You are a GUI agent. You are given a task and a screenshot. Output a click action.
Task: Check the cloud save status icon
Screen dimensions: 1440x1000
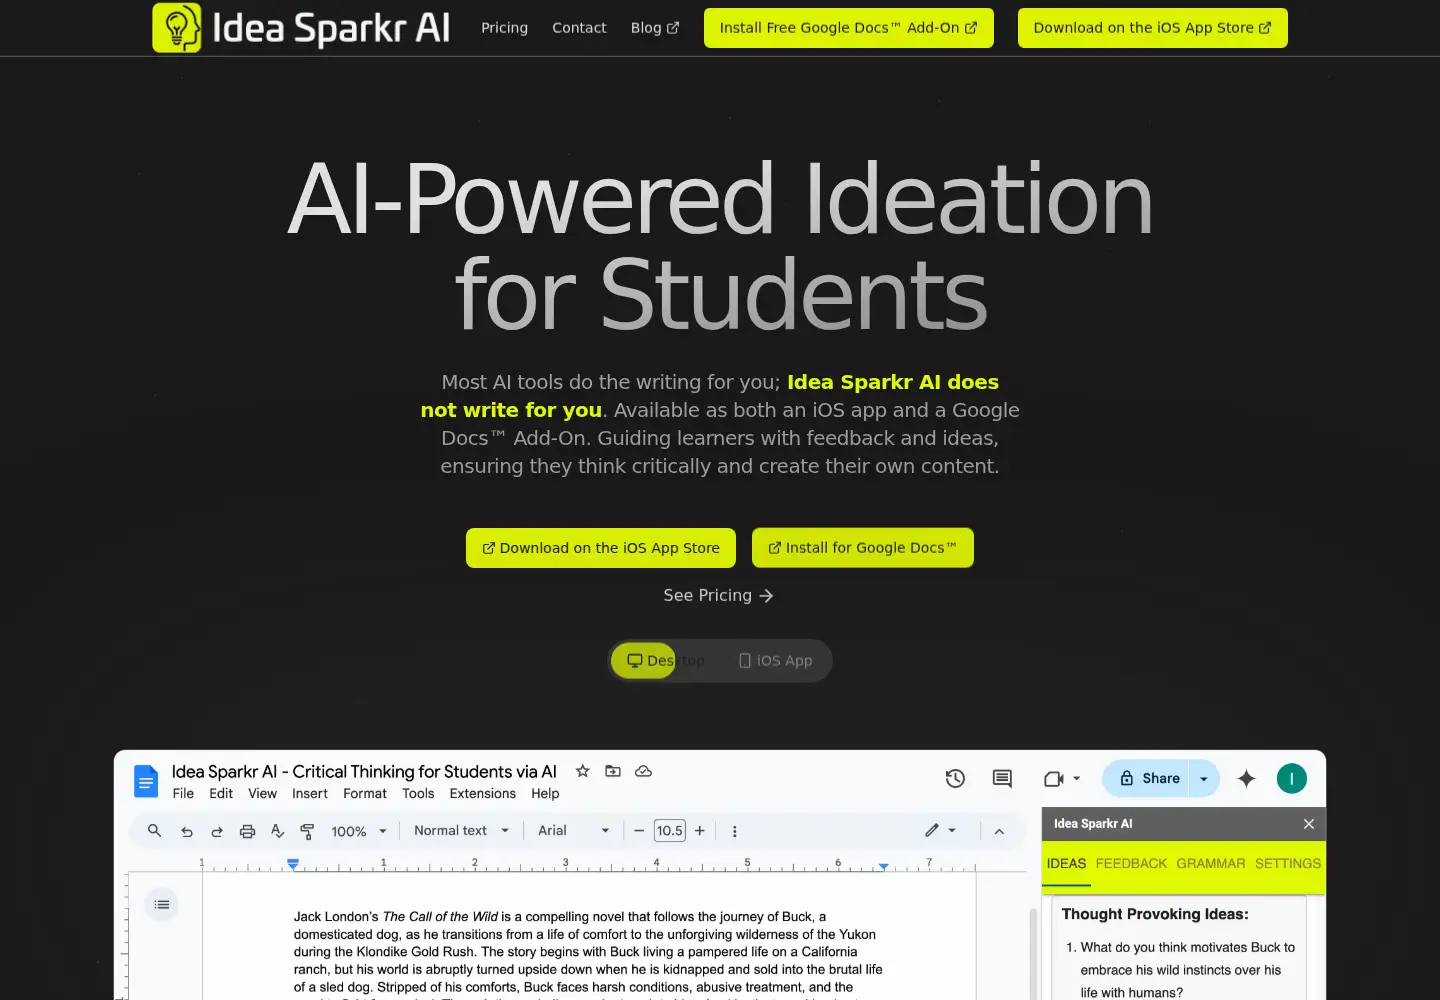643,771
